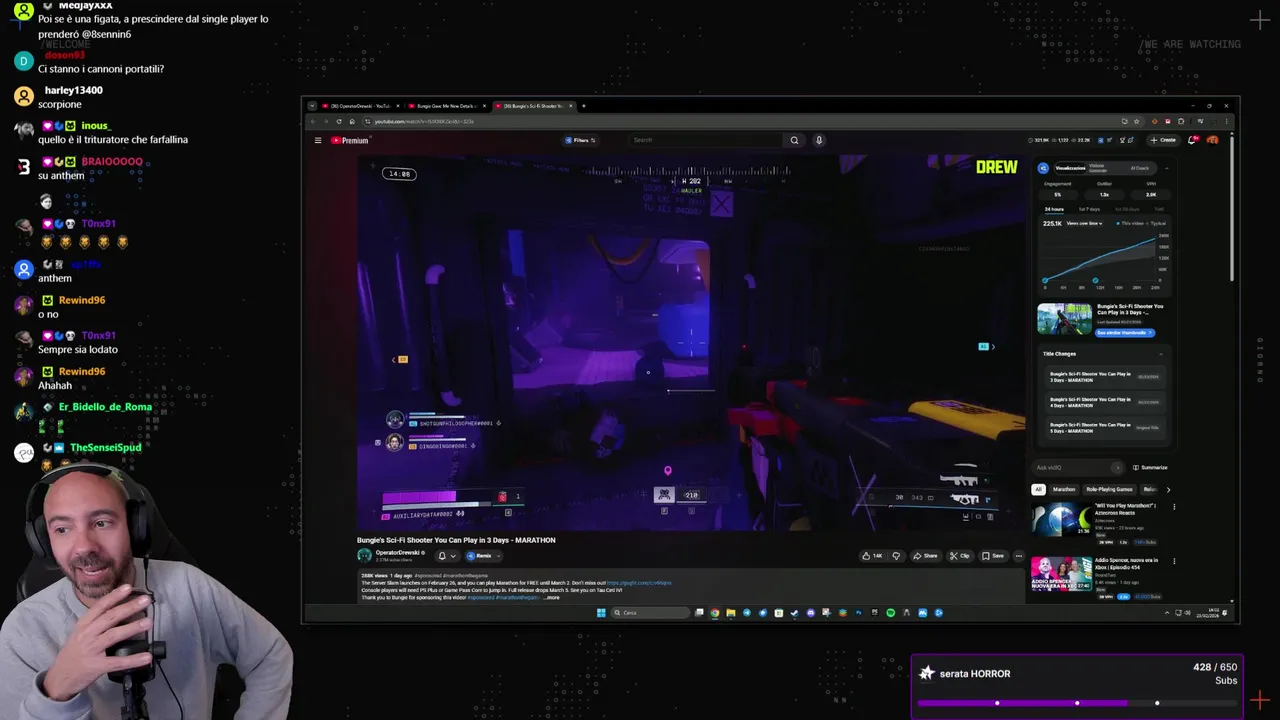The width and height of the screenshot is (1280, 720).
Task: Expand the description with '...more'
Action: click(551, 597)
